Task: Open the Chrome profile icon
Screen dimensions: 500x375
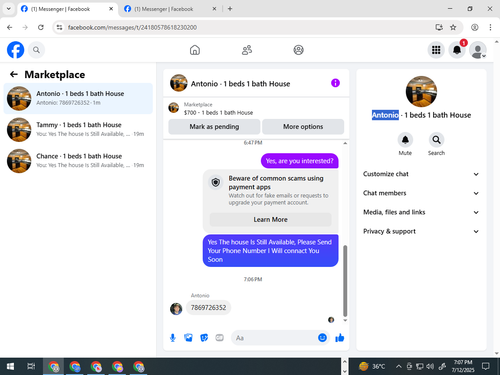Action: point(475,27)
